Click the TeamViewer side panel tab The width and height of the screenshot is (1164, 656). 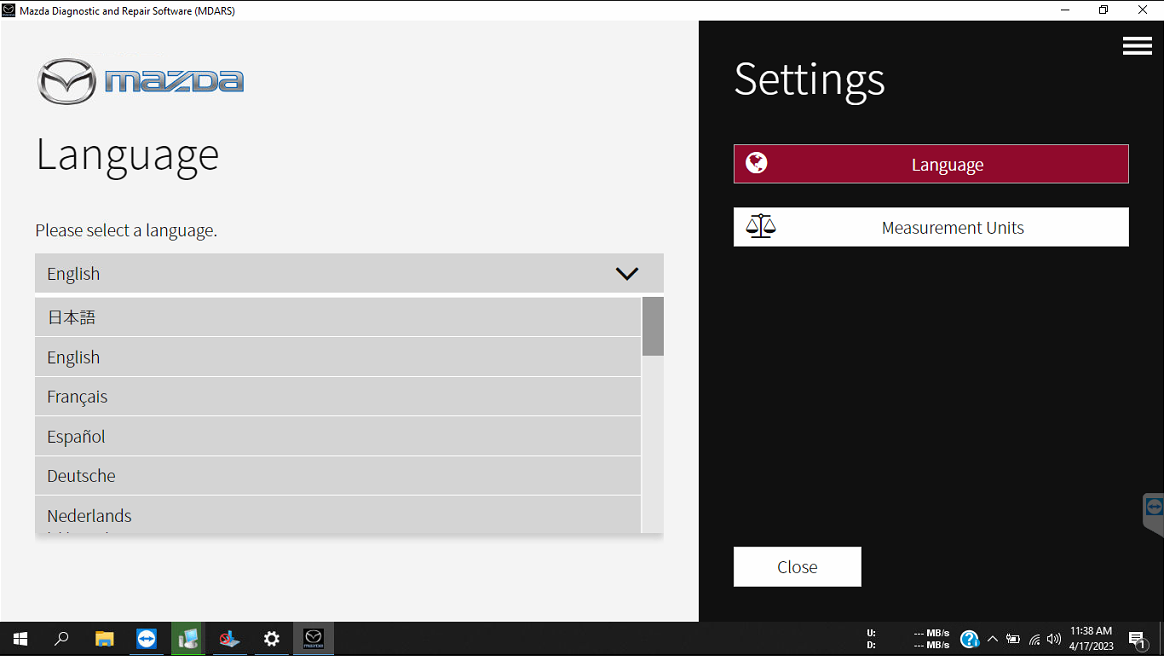pyautogui.click(x=1153, y=512)
